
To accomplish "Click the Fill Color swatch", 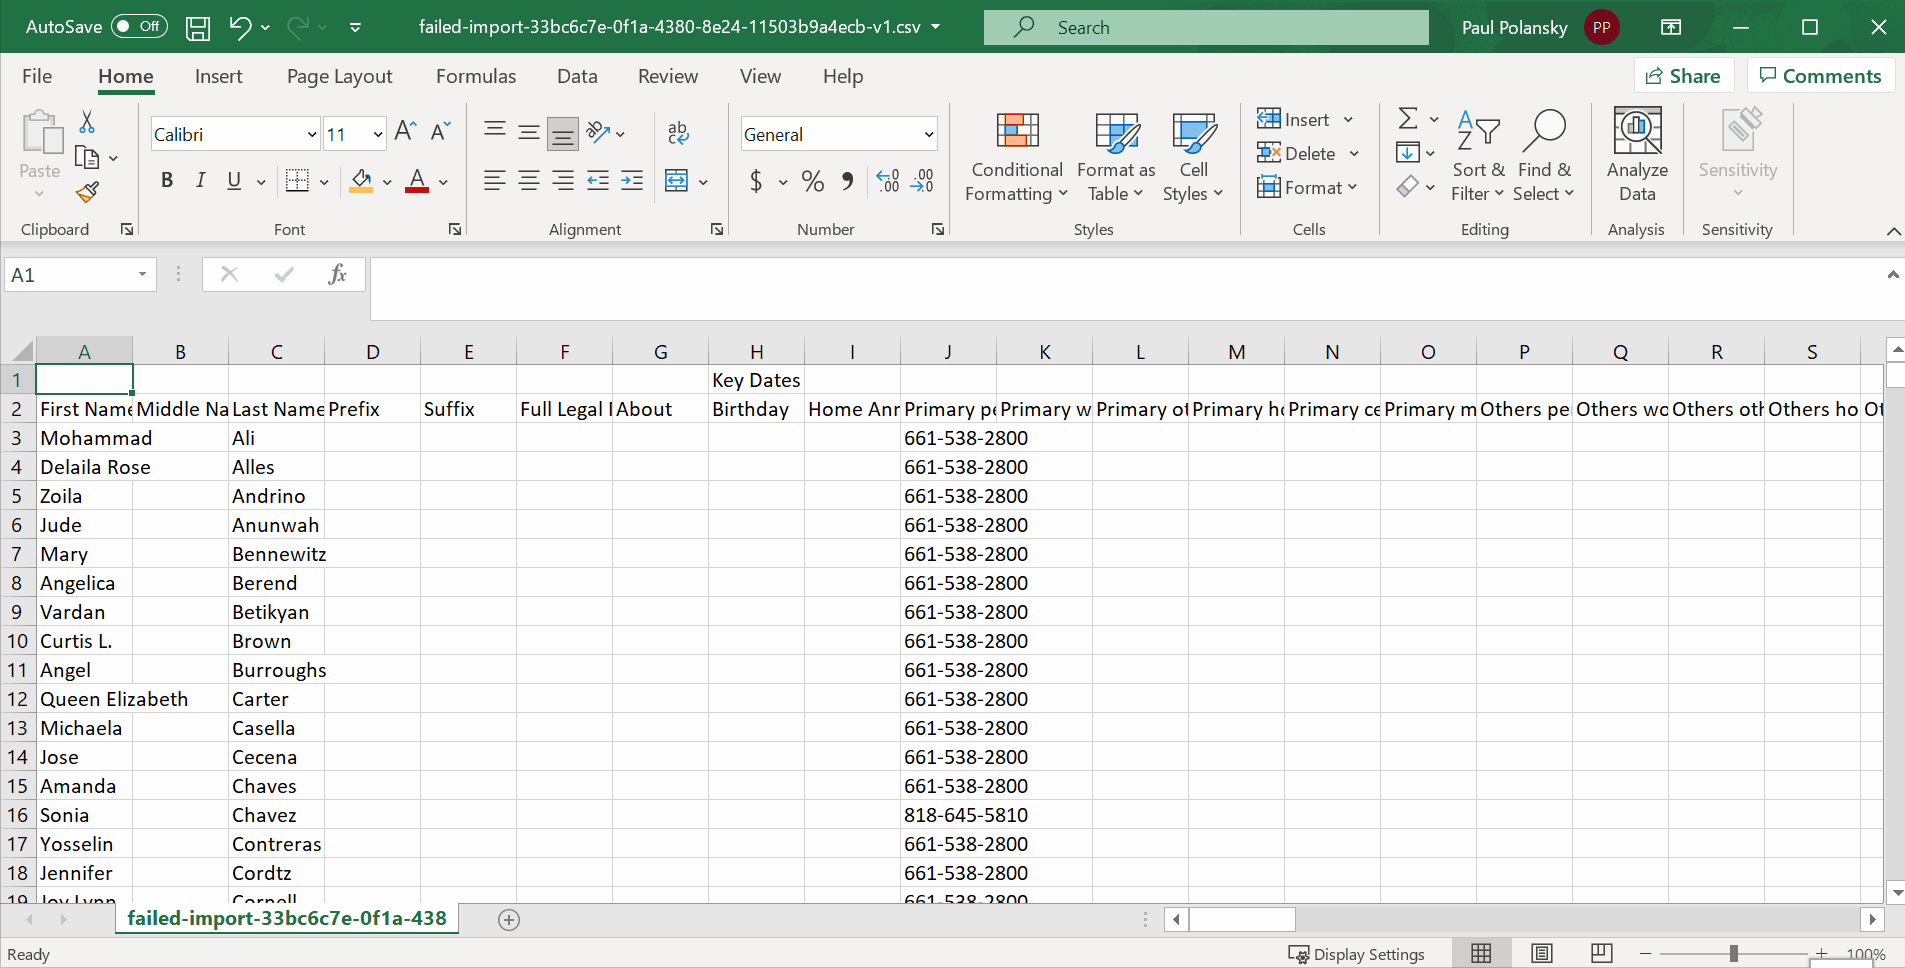I will point(361,181).
